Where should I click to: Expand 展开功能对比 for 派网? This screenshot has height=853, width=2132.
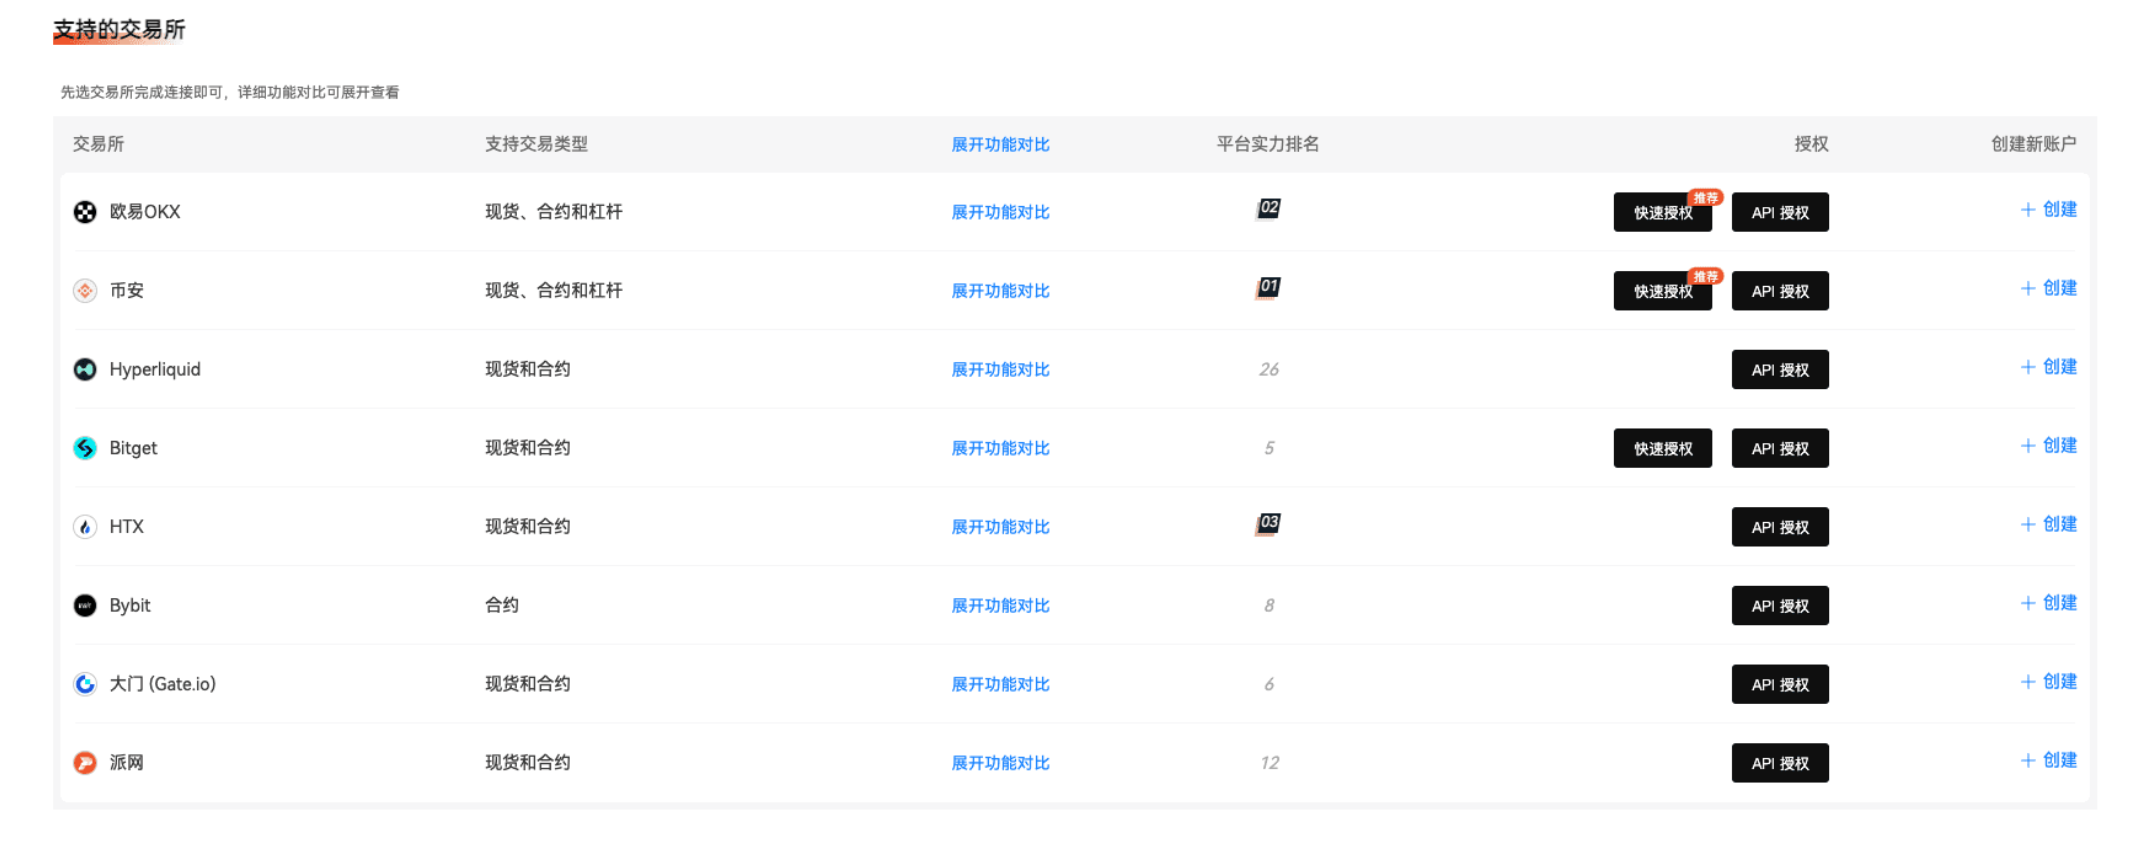coord(1000,763)
